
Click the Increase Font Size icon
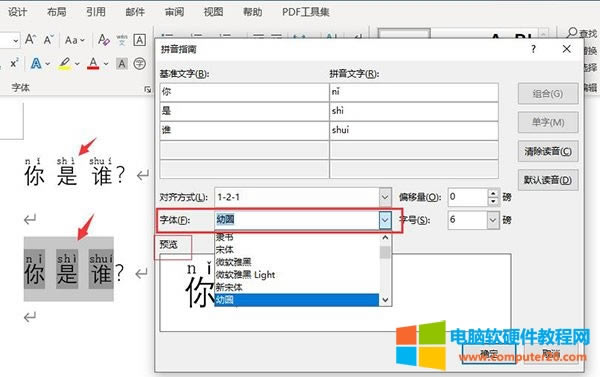(x=31, y=39)
